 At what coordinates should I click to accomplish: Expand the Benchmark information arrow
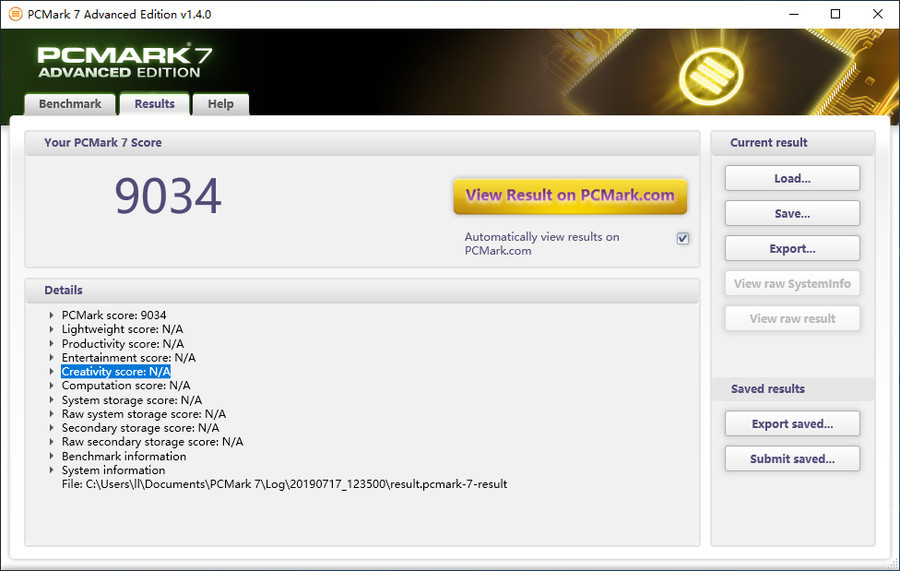pos(51,456)
